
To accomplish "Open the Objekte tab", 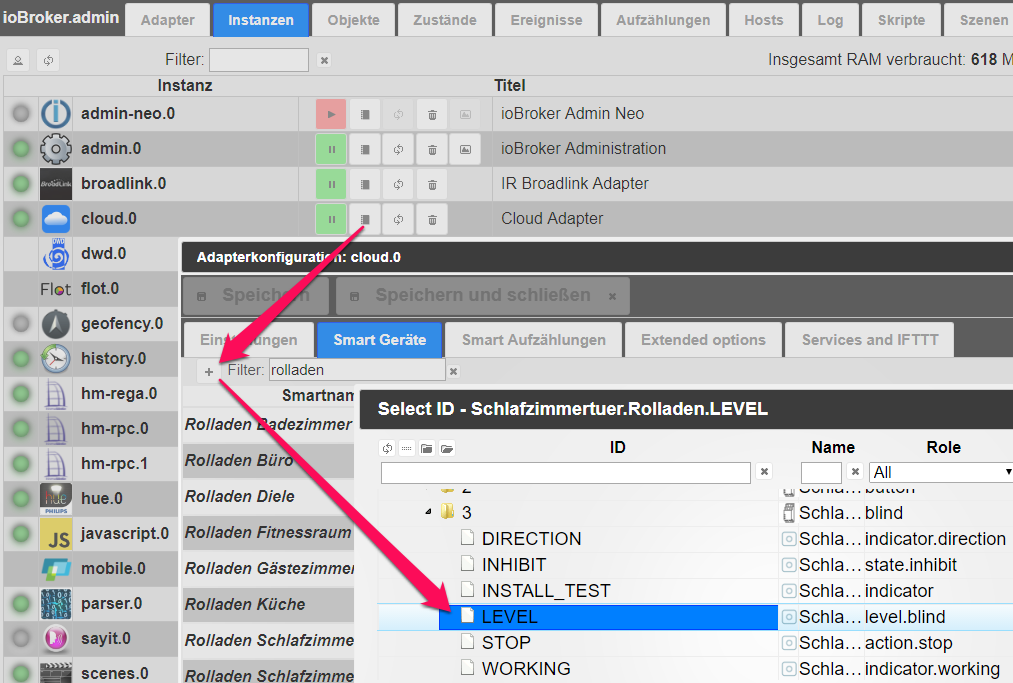I will [x=353, y=20].
